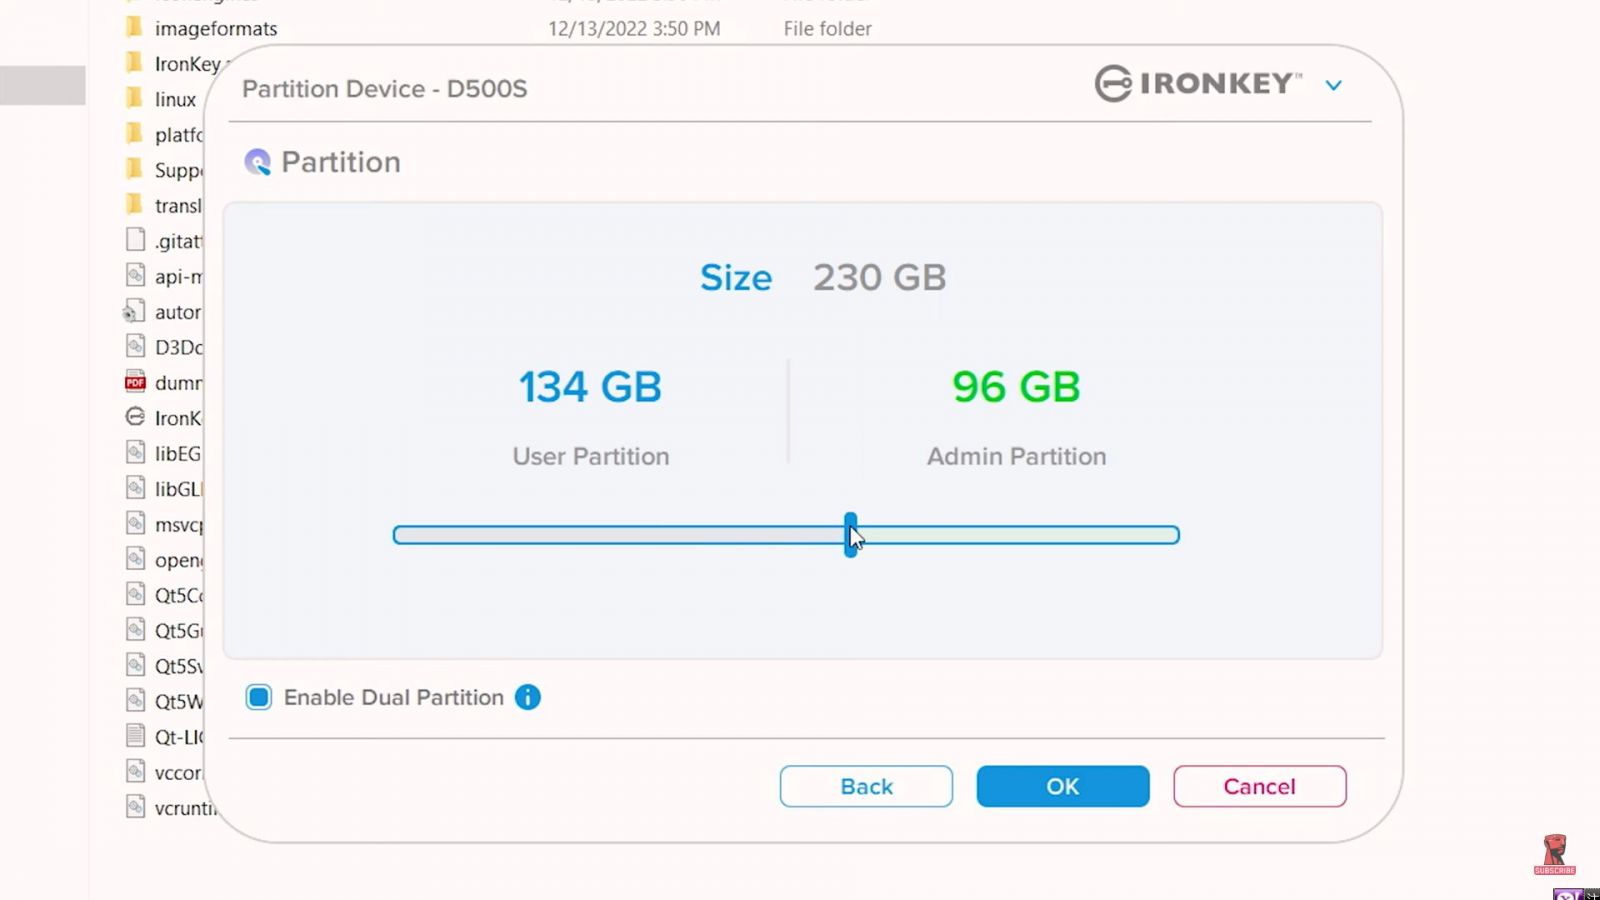Screen dimensions: 1600x900
Task: Expand the IronKey dropdown chevron
Action: (1333, 85)
